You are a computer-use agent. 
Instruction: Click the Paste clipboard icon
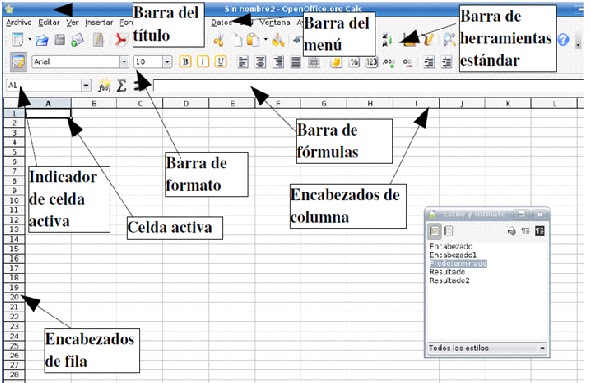click(253, 40)
